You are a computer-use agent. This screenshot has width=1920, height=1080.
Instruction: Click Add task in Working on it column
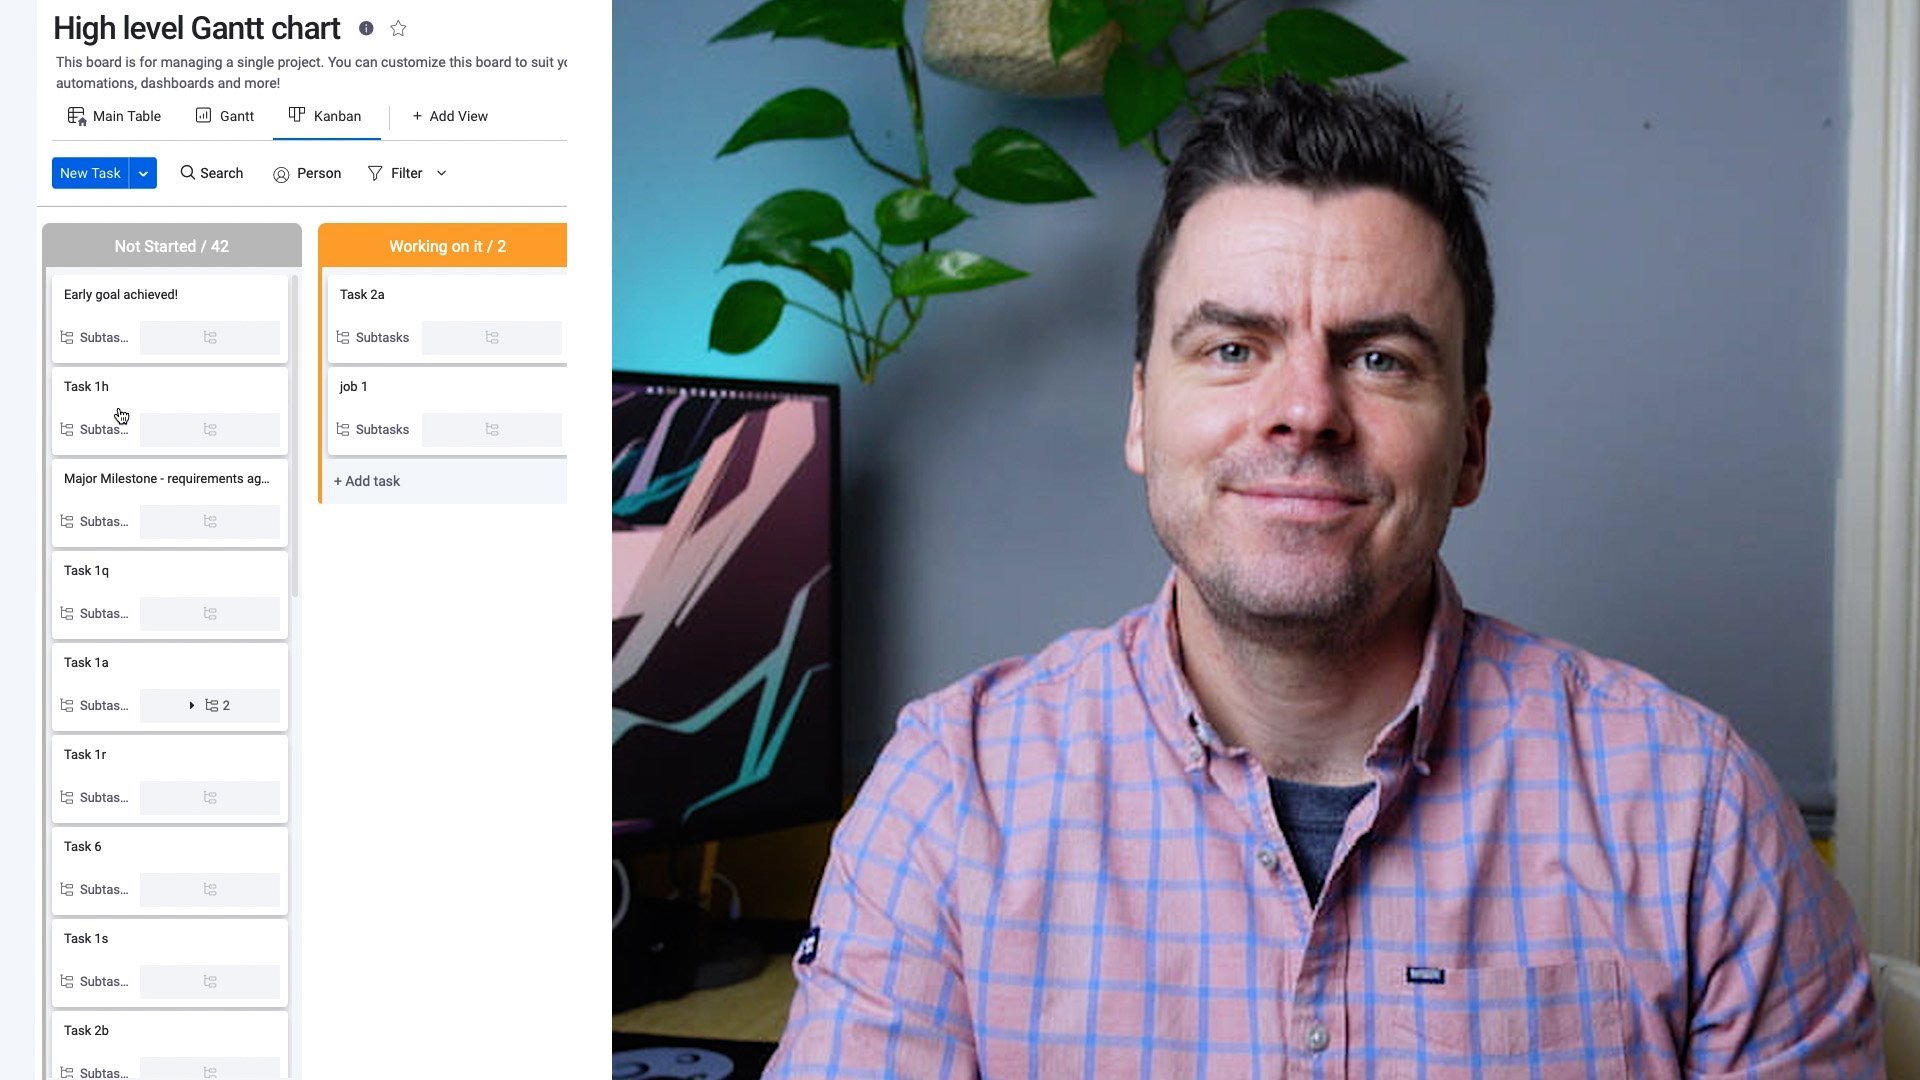point(367,480)
